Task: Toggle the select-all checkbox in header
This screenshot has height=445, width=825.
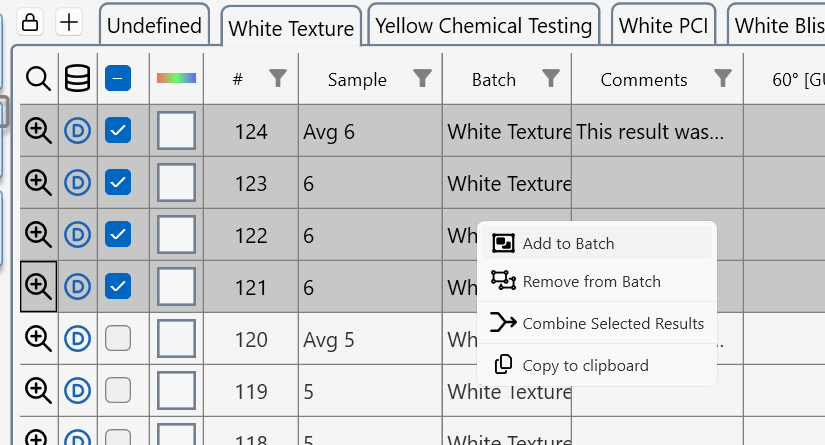Action: click(x=118, y=78)
